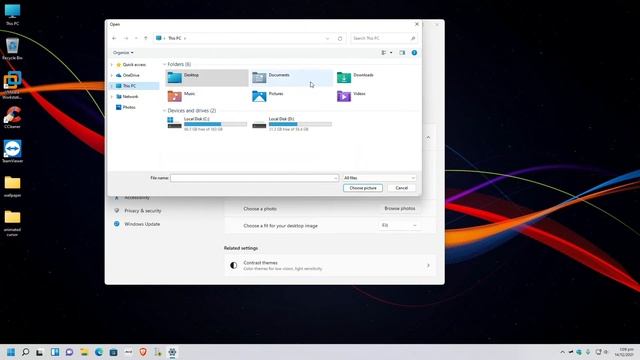Image resolution: width=640 pixels, height=360 pixels.
Task: Click the Choose picture button
Action: (363, 188)
